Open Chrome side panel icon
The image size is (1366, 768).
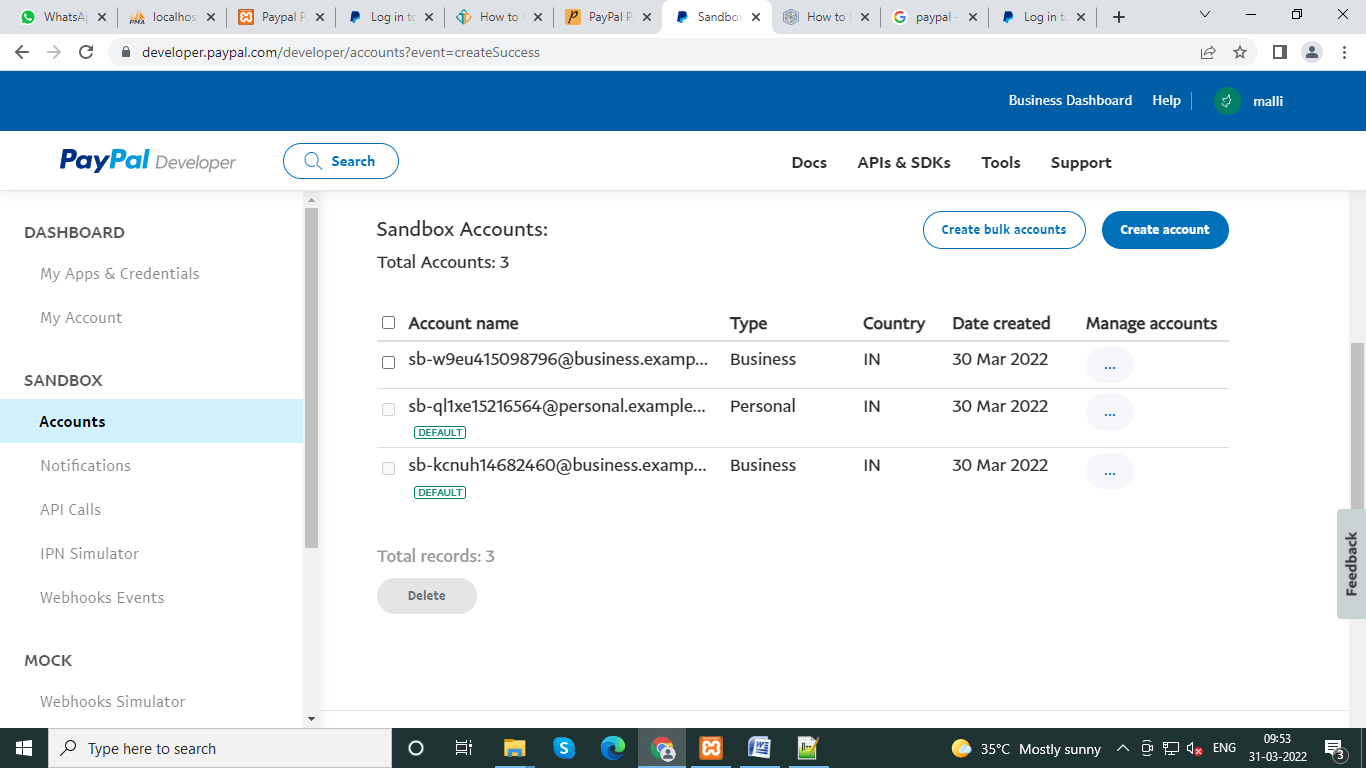1279,52
